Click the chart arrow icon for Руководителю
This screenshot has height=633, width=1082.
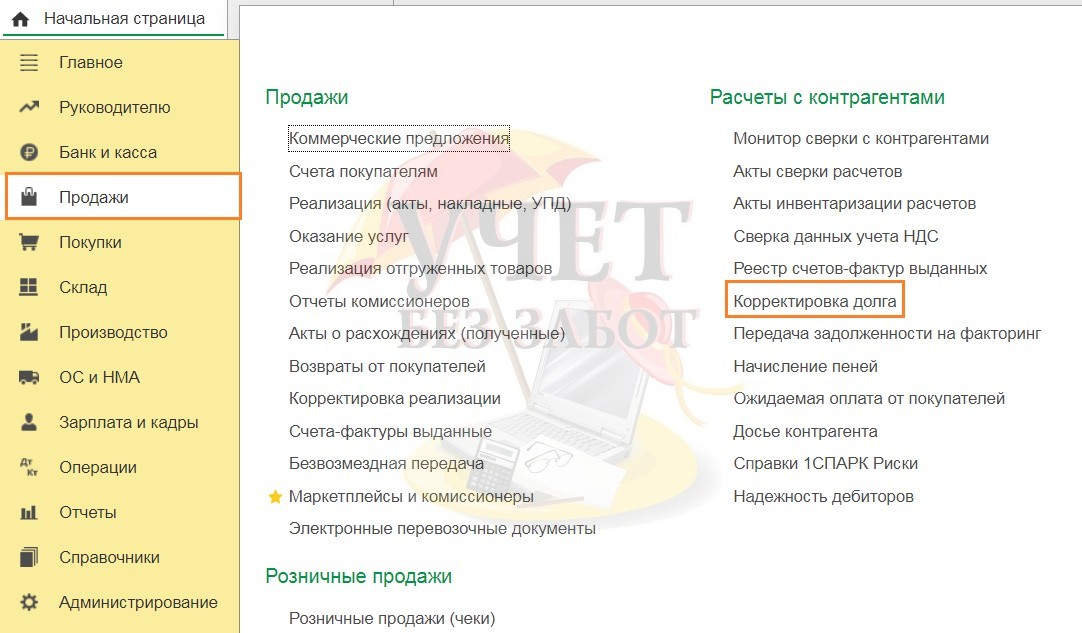click(29, 108)
